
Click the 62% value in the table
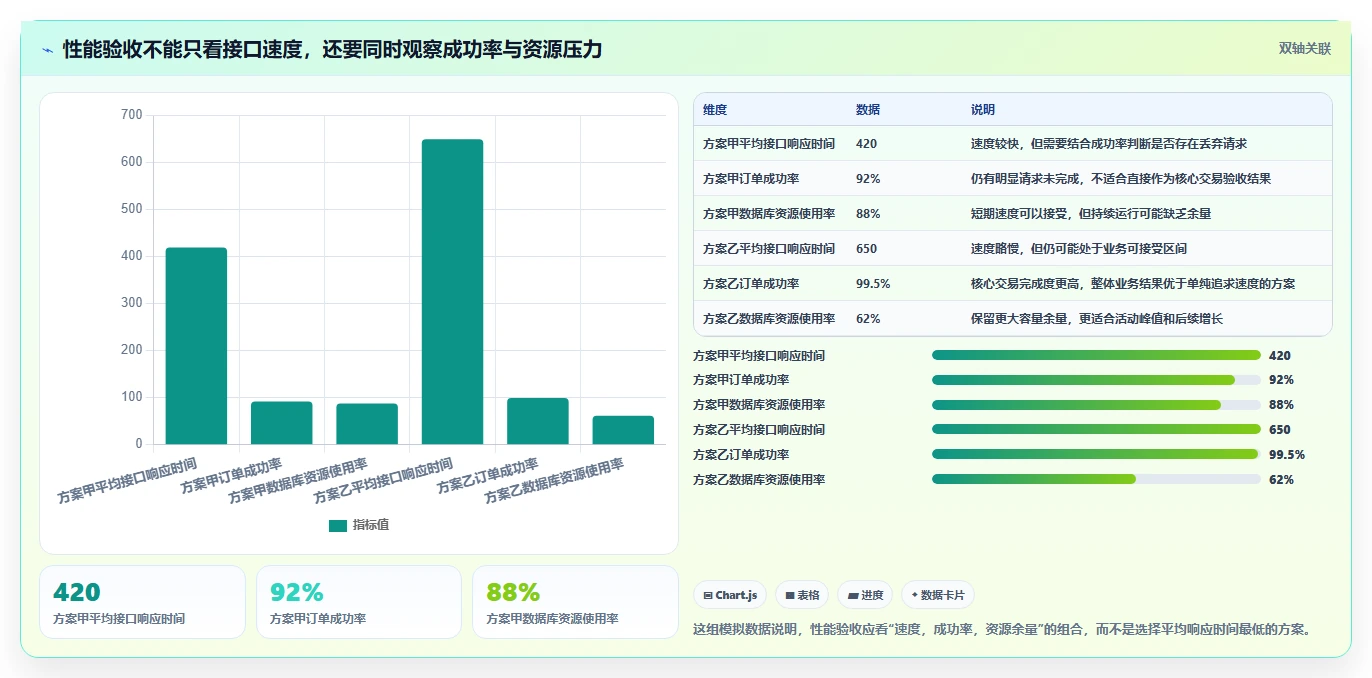(868, 319)
